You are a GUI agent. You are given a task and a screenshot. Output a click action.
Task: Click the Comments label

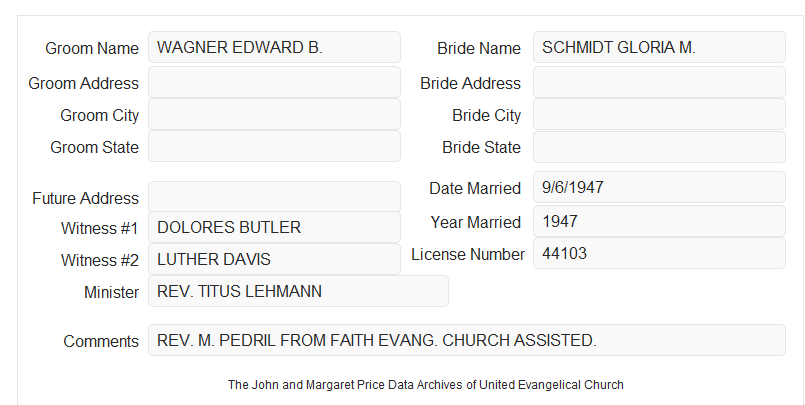click(x=101, y=341)
